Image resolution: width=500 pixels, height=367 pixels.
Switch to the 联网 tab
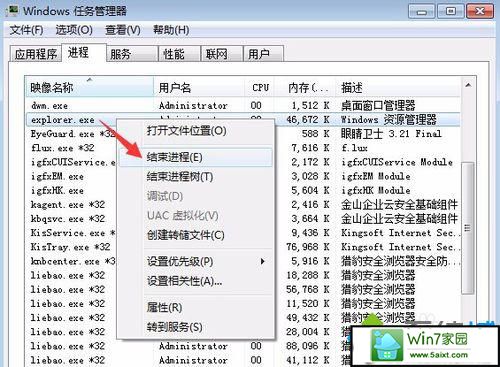(x=221, y=54)
